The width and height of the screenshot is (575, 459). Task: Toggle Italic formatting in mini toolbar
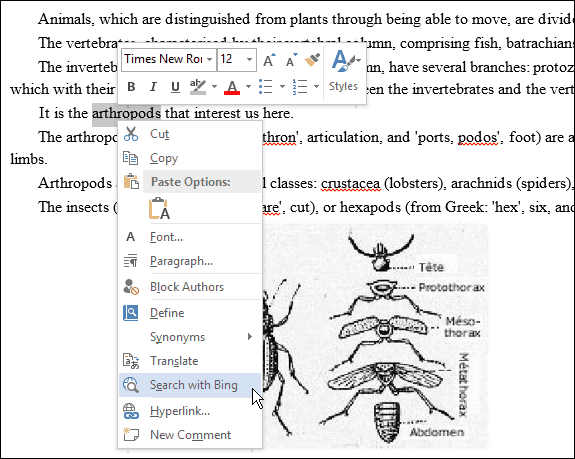pyautogui.click(x=153, y=87)
